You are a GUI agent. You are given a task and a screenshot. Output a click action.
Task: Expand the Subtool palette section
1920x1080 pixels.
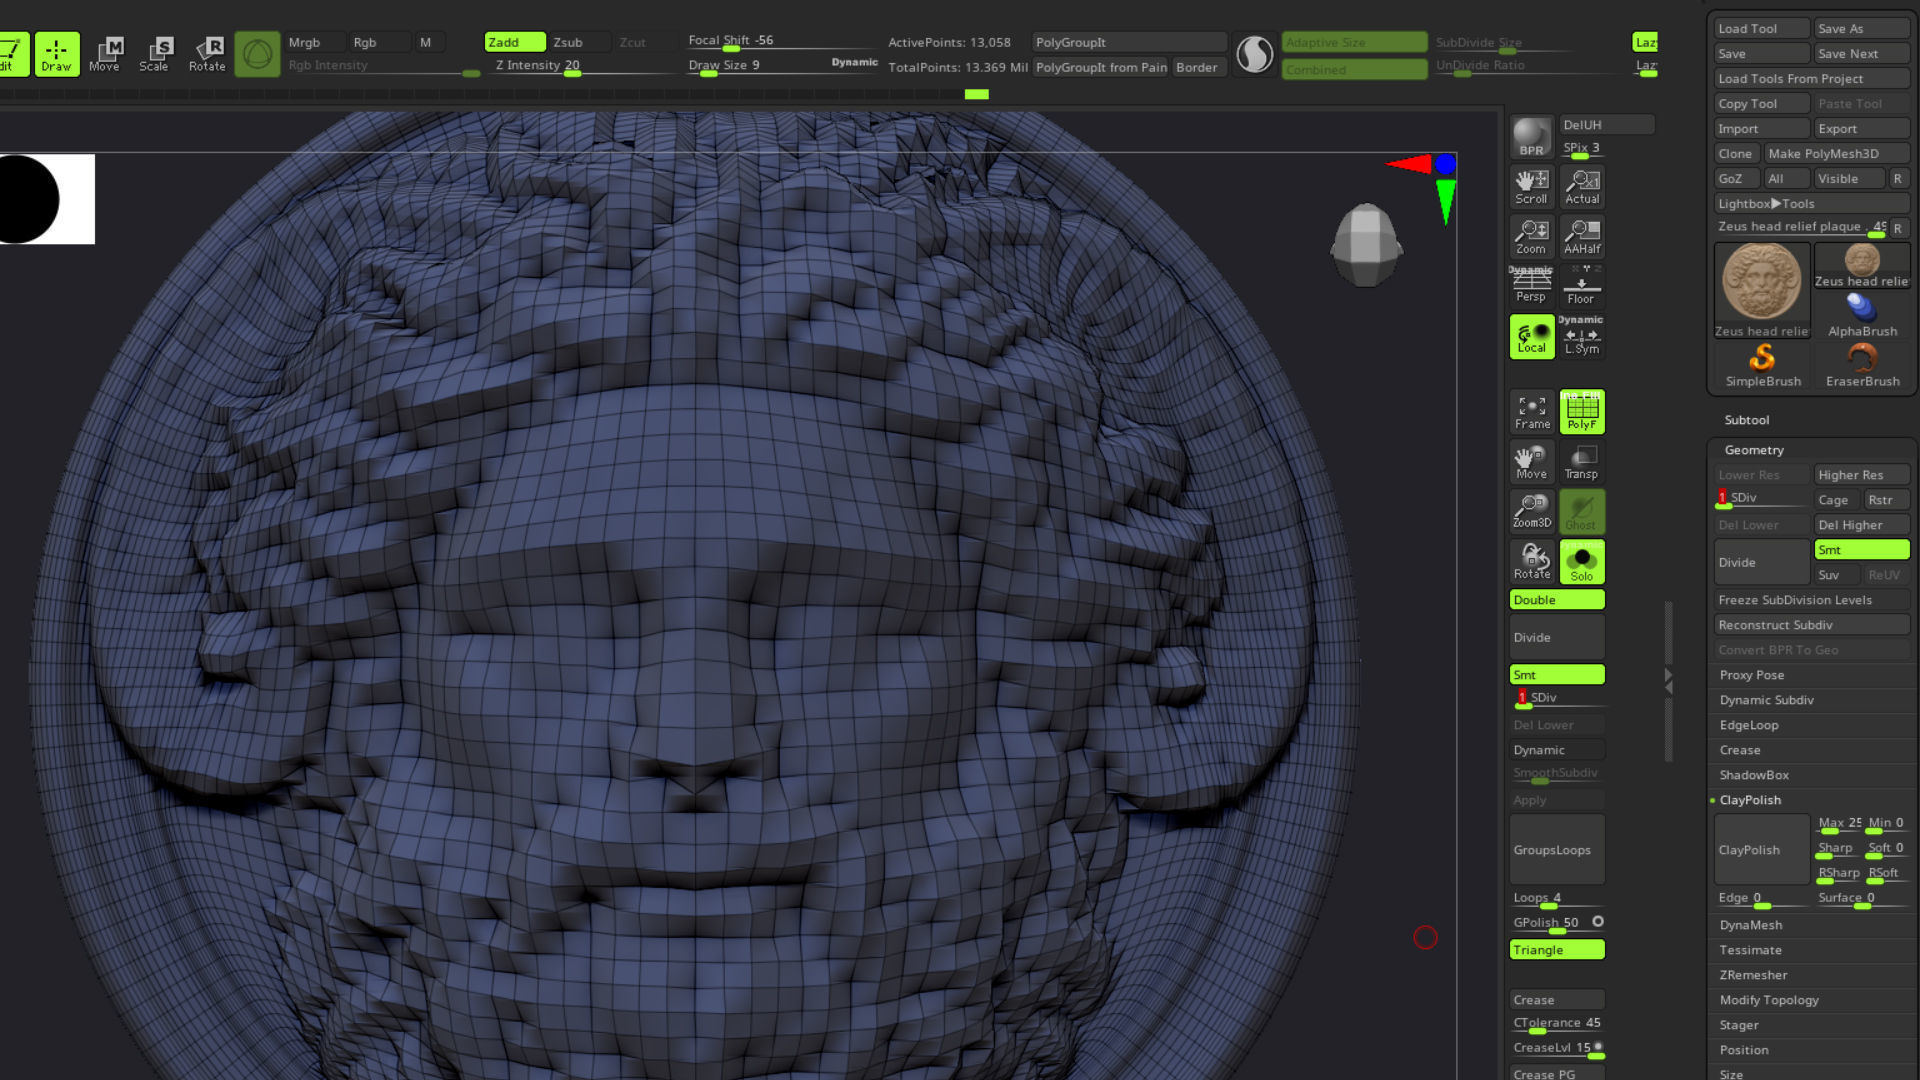point(1747,420)
